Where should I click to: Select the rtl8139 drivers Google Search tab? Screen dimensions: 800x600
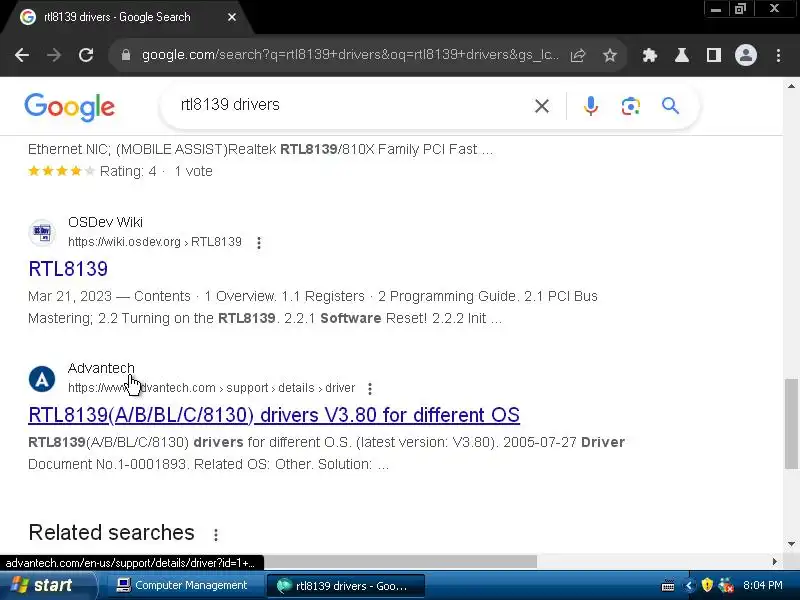pos(117,17)
